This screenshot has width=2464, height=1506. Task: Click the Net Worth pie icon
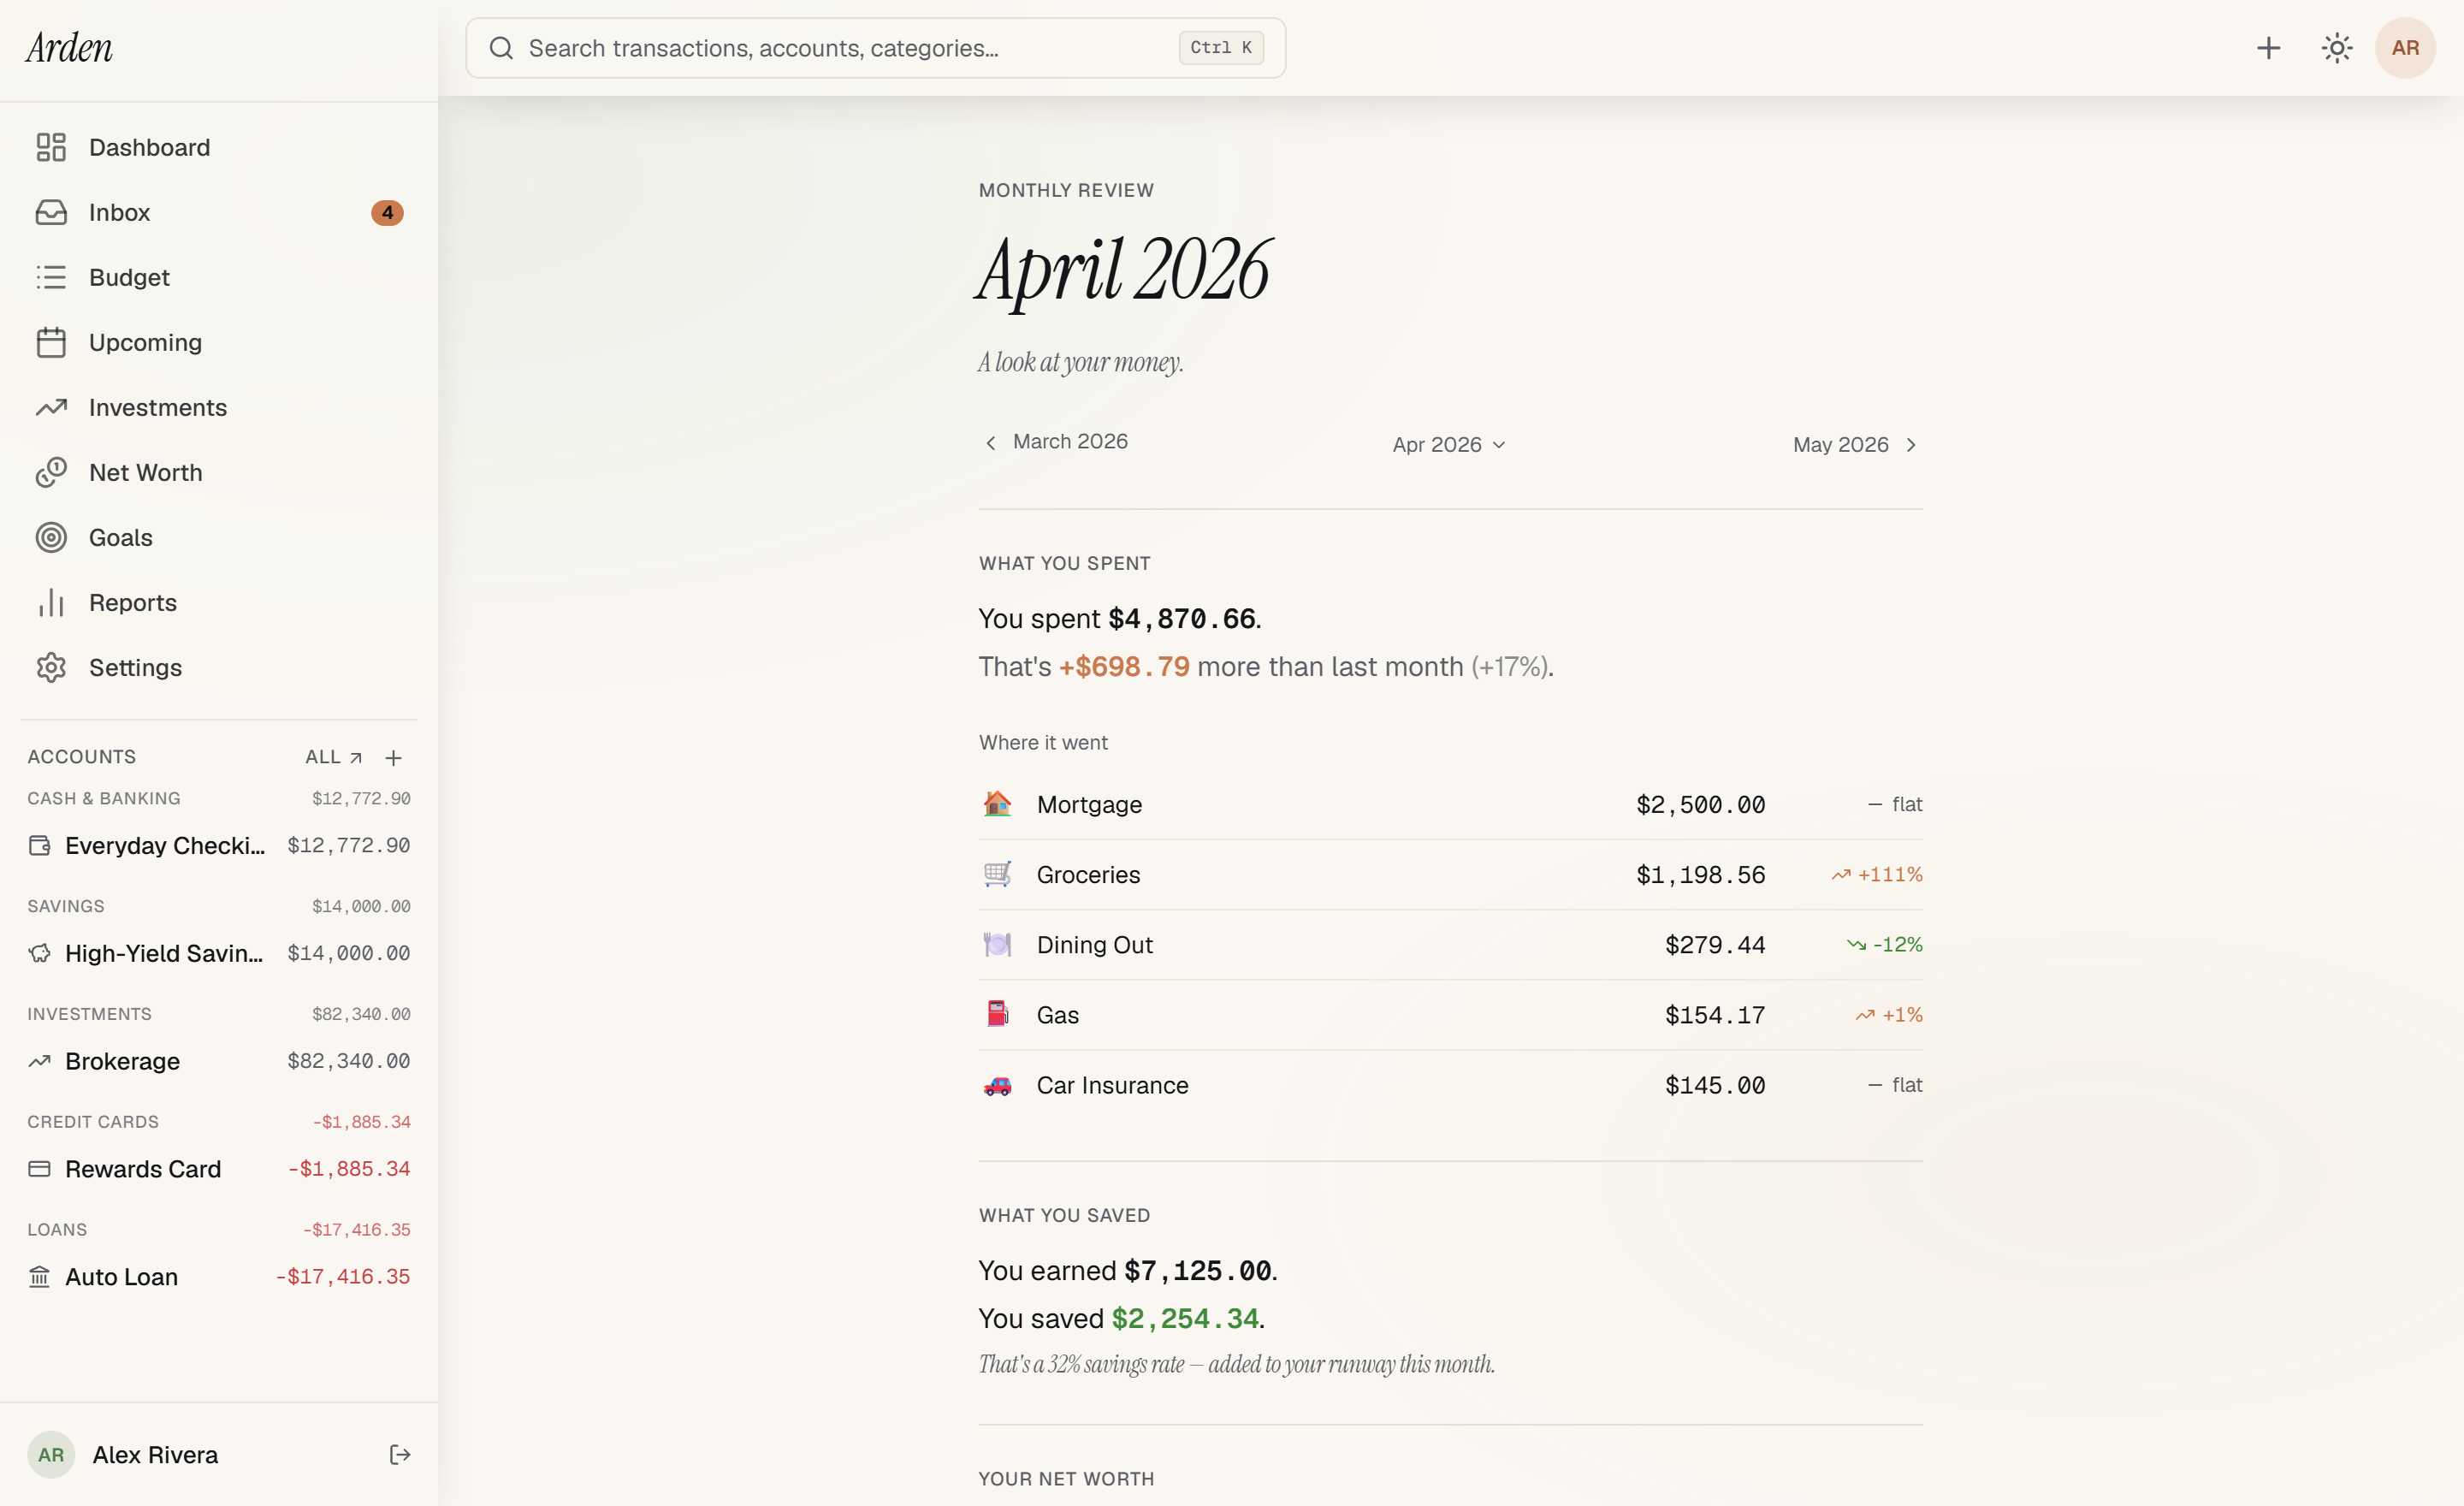pos(51,472)
